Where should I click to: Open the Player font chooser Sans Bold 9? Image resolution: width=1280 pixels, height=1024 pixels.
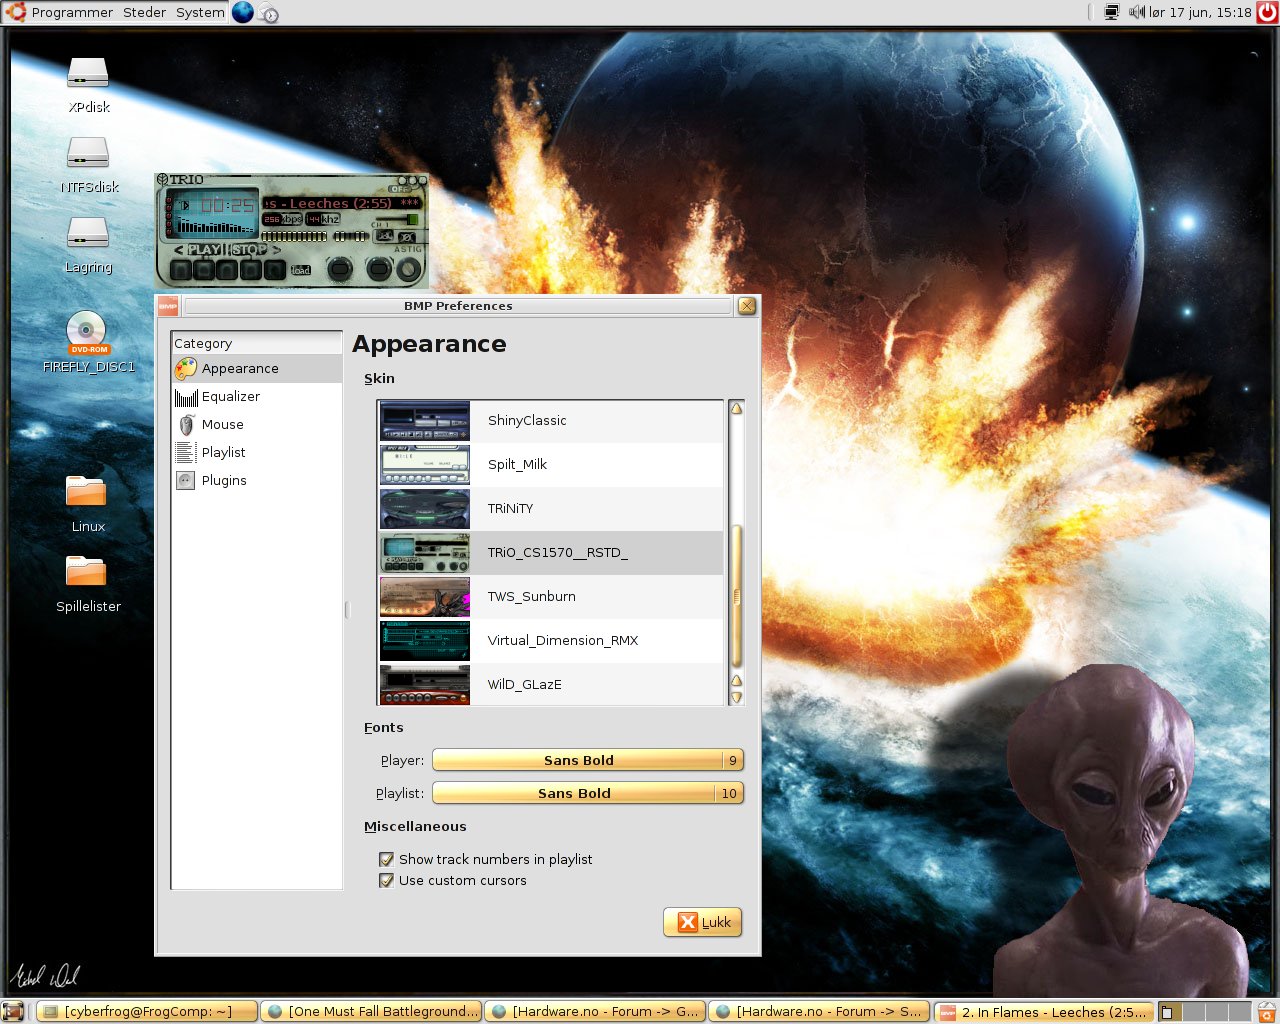(588, 760)
